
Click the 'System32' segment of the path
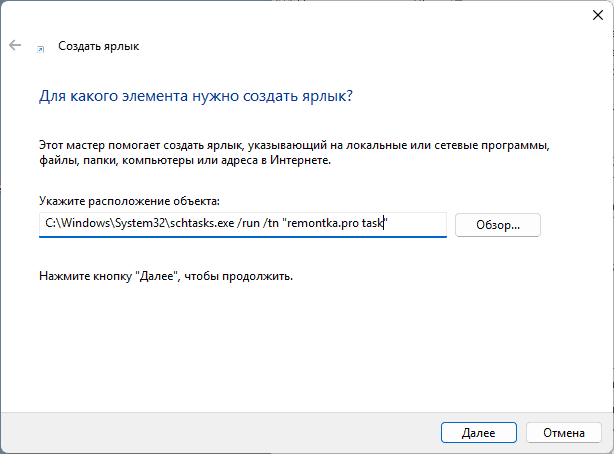pyautogui.click(x=134, y=224)
